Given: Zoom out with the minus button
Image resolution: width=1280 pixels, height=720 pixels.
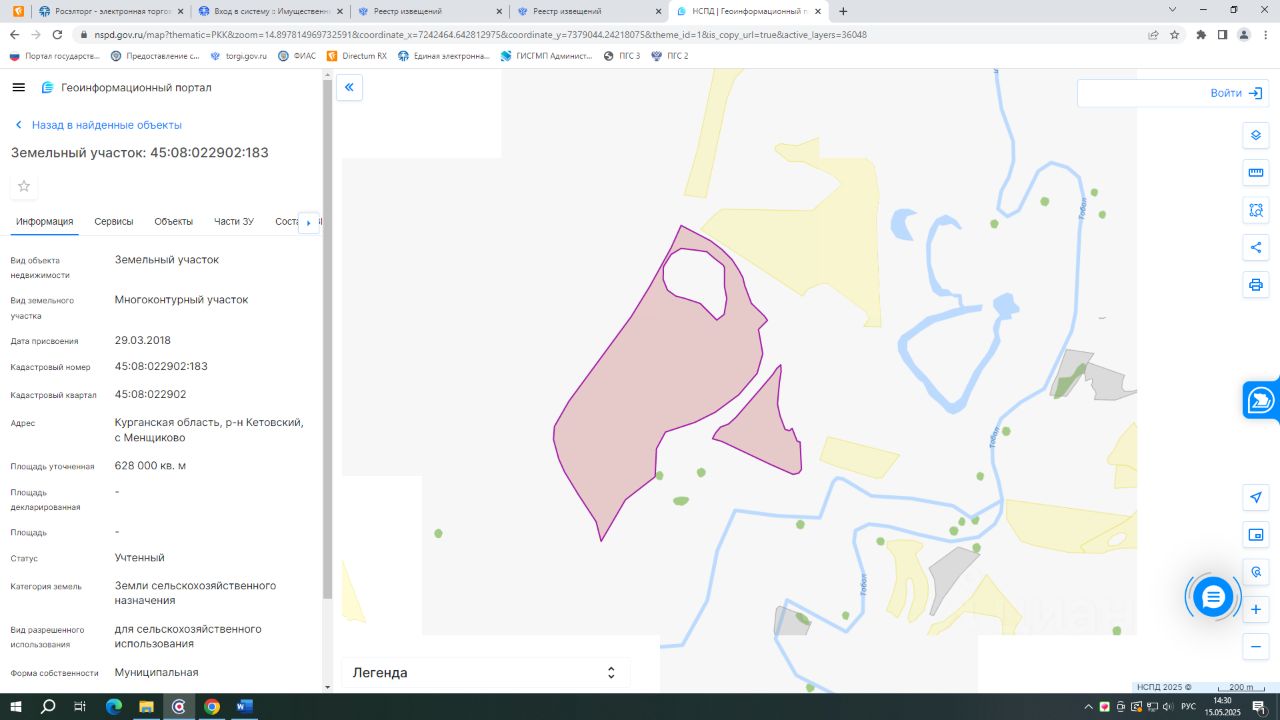Looking at the screenshot, I should [x=1256, y=647].
